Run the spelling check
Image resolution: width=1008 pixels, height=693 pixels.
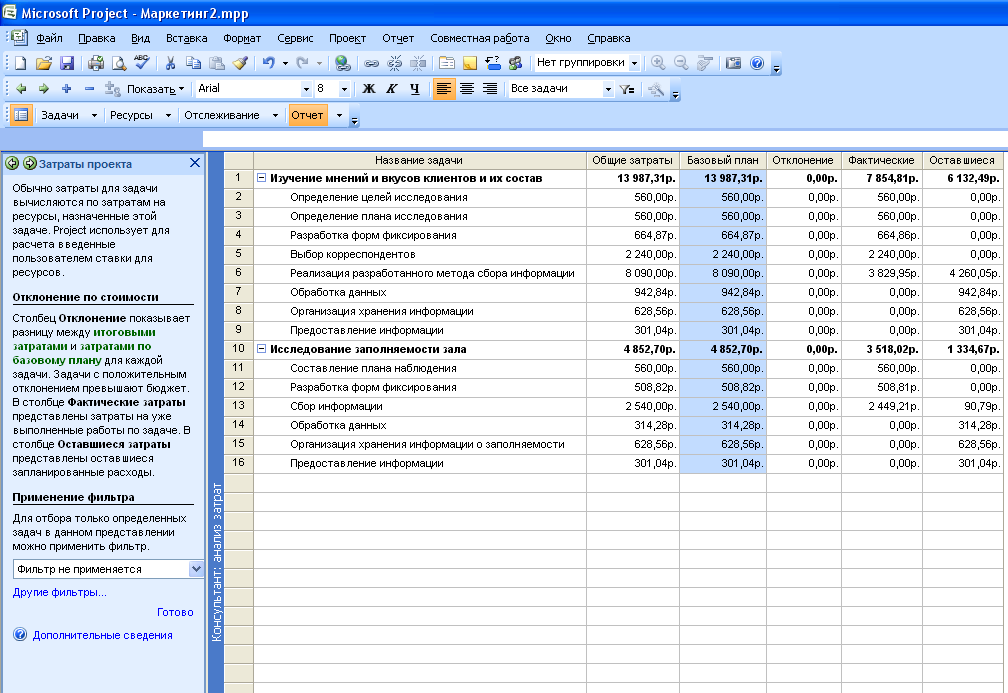pyautogui.click(x=142, y=63)
